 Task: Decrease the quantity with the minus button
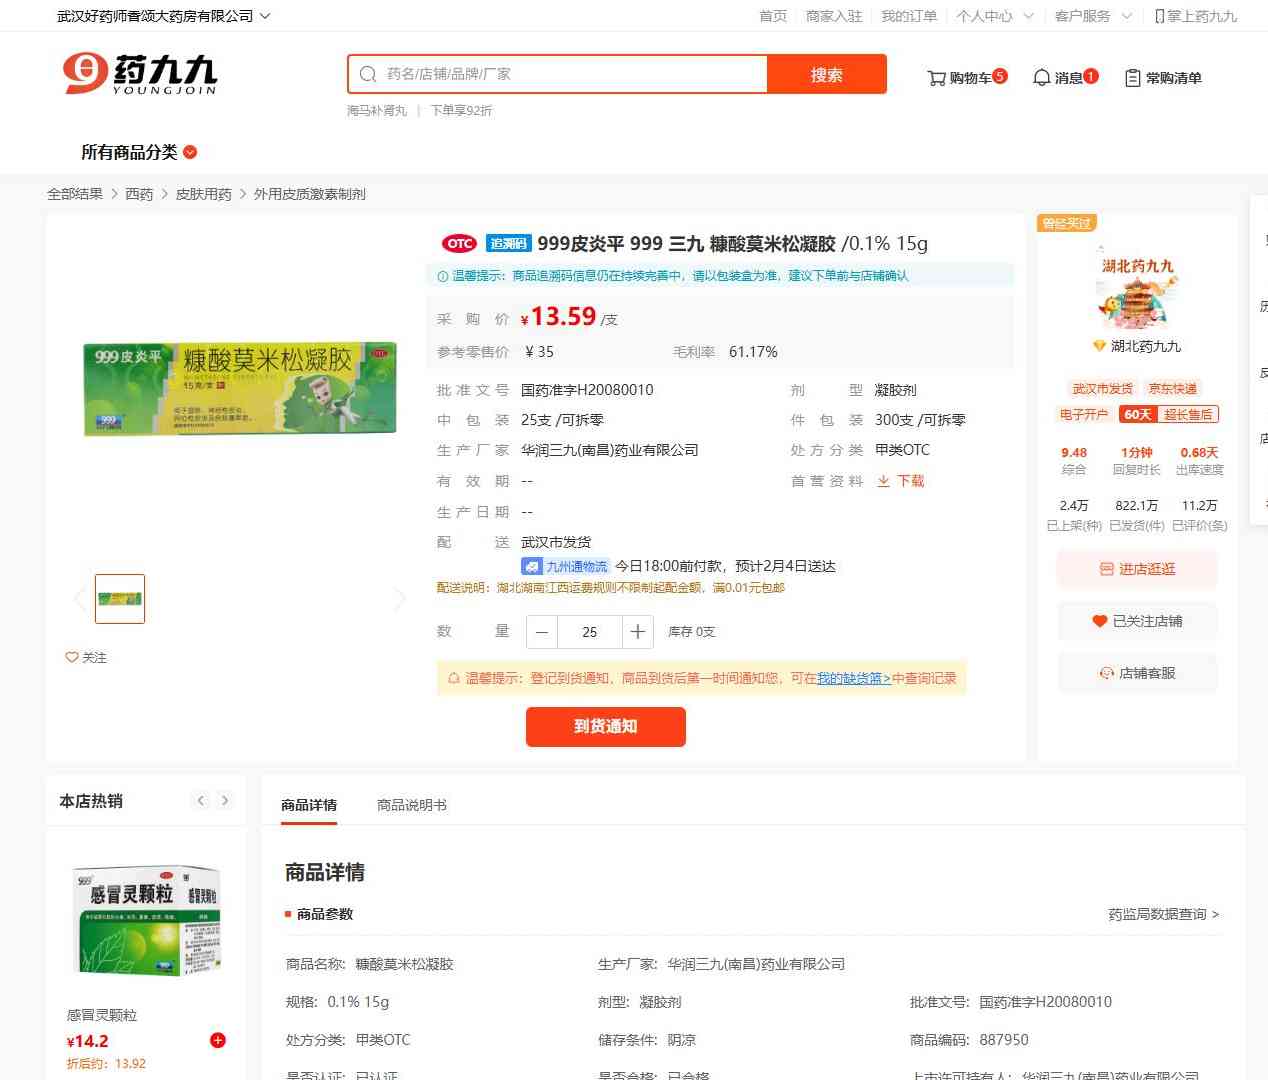click(x=542, y=632)
